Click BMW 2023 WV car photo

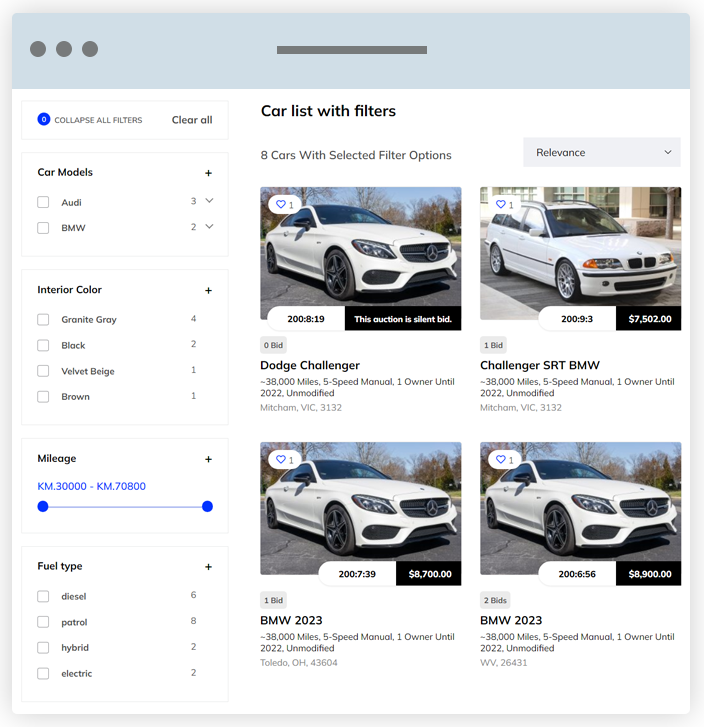pyautogui.click(x=580, y=508)
